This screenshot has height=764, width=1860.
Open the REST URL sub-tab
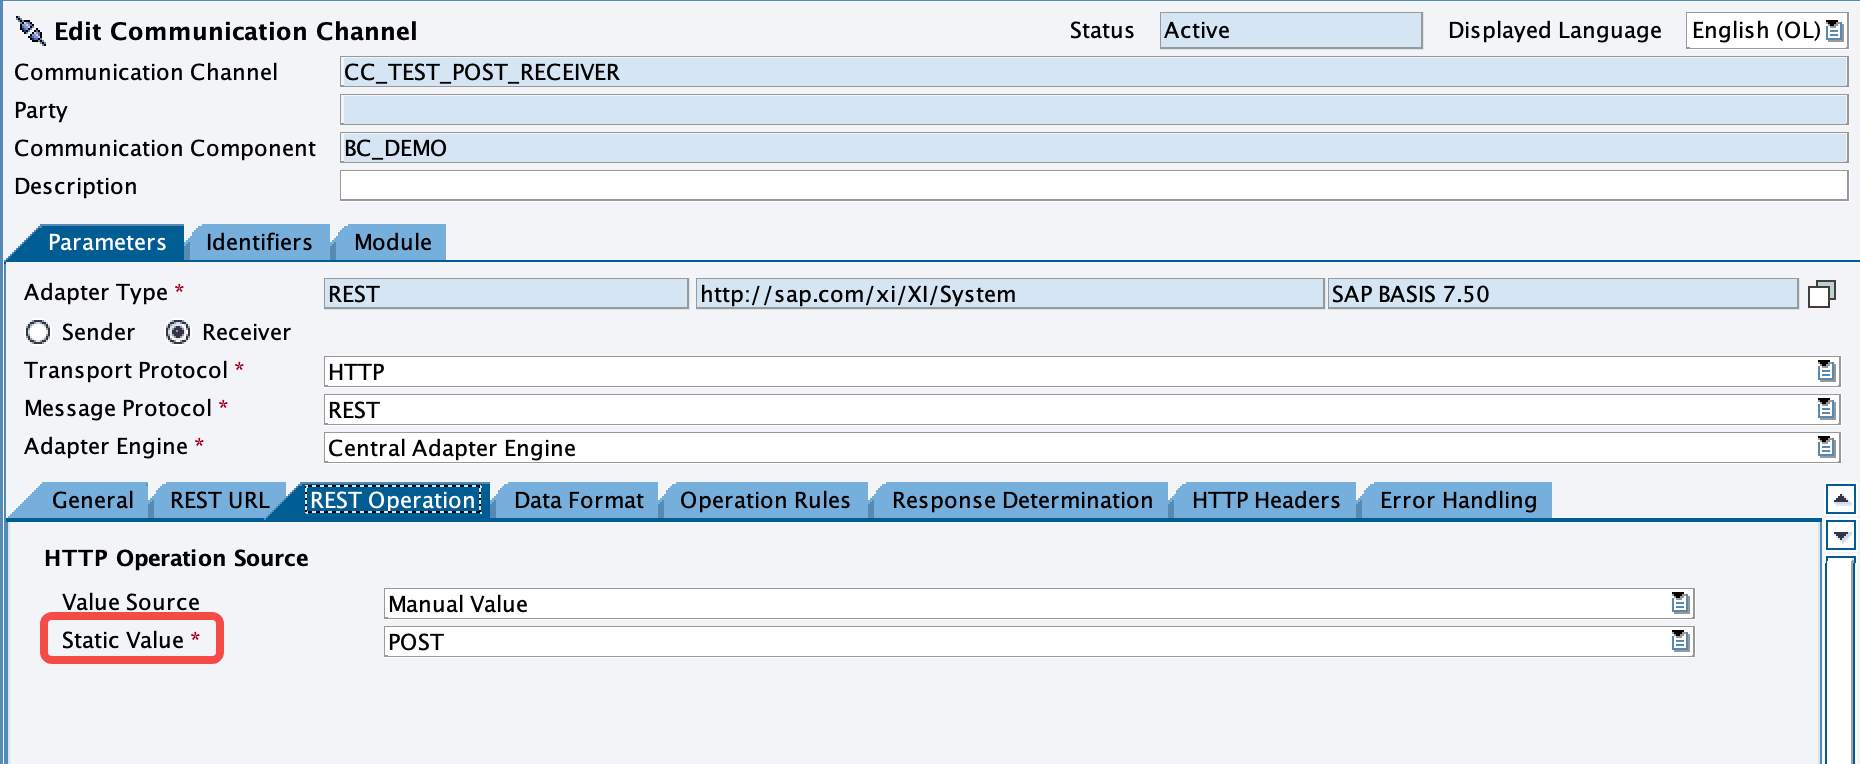coord(218,500)
